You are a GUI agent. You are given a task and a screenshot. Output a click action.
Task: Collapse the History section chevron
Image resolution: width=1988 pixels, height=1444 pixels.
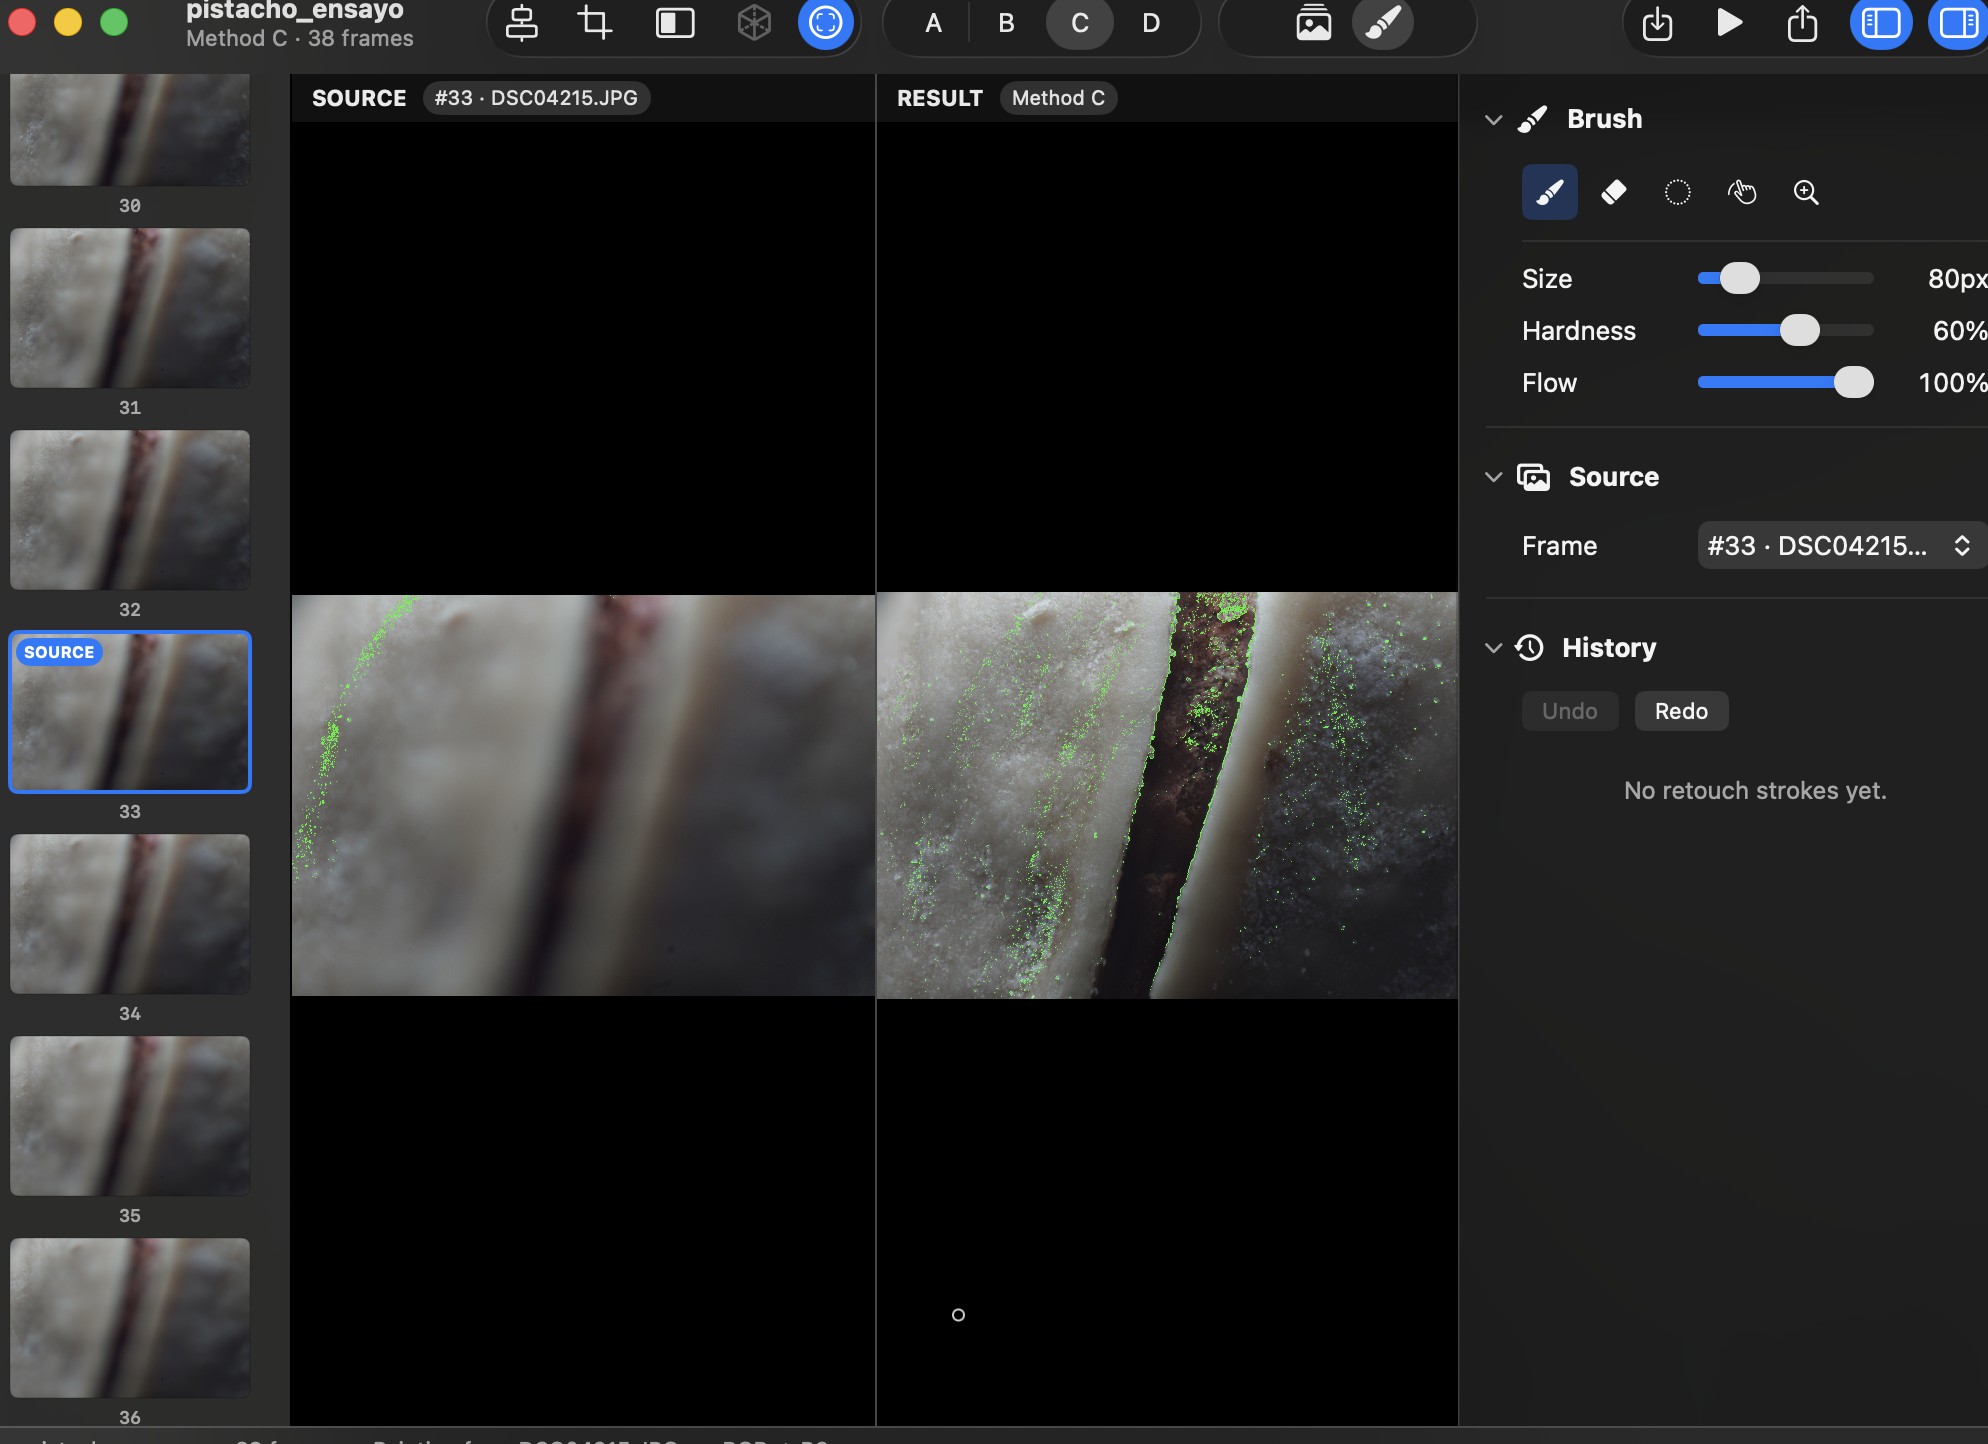(x=1493, y=648)
